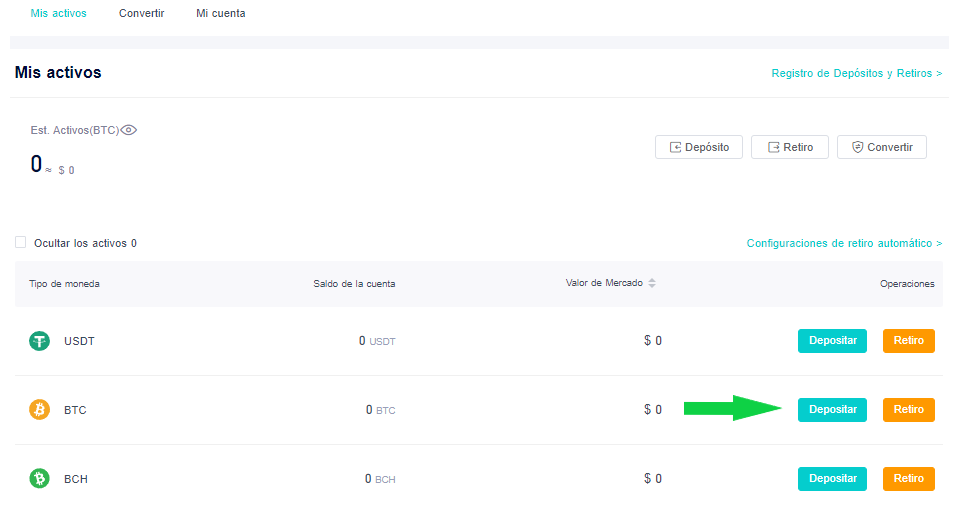The width and height of the screenshot is (957, 510).
Task: Open Configuraciones de retiro automático link
Action: (x=845, y=243)
